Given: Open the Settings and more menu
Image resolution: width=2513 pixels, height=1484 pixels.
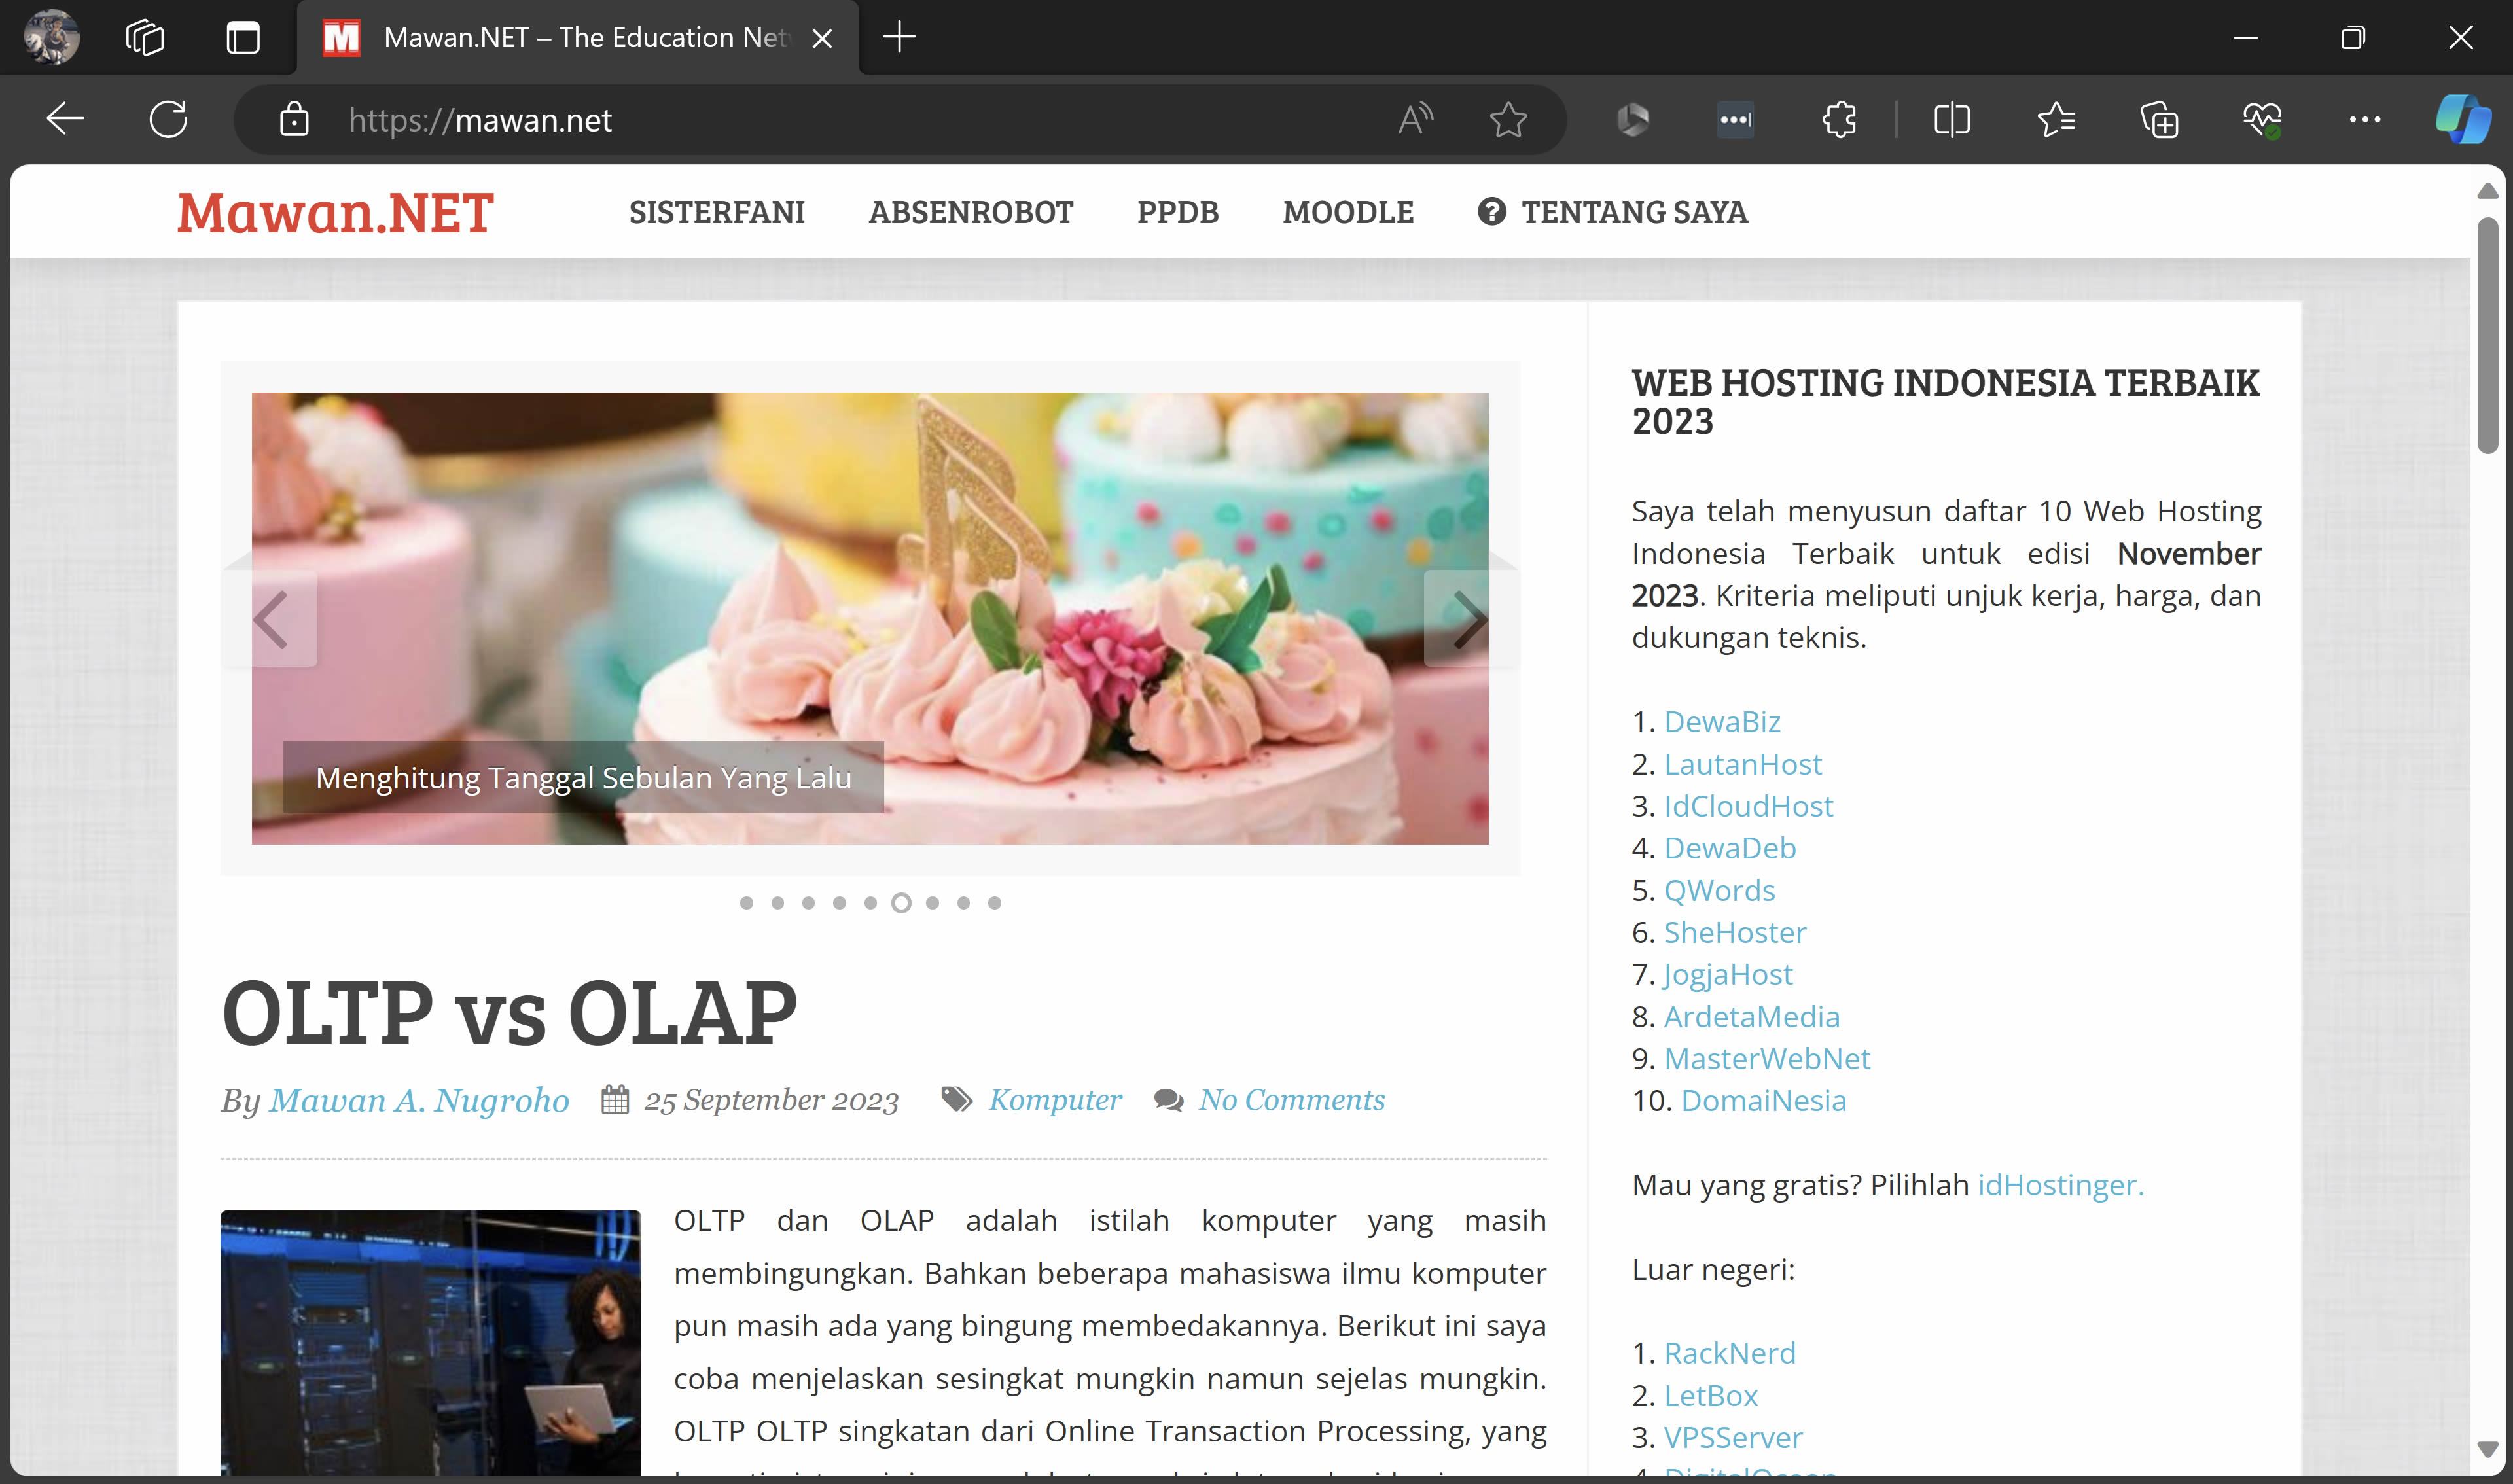Looking at the screenshot, I should pos(2364,119).
